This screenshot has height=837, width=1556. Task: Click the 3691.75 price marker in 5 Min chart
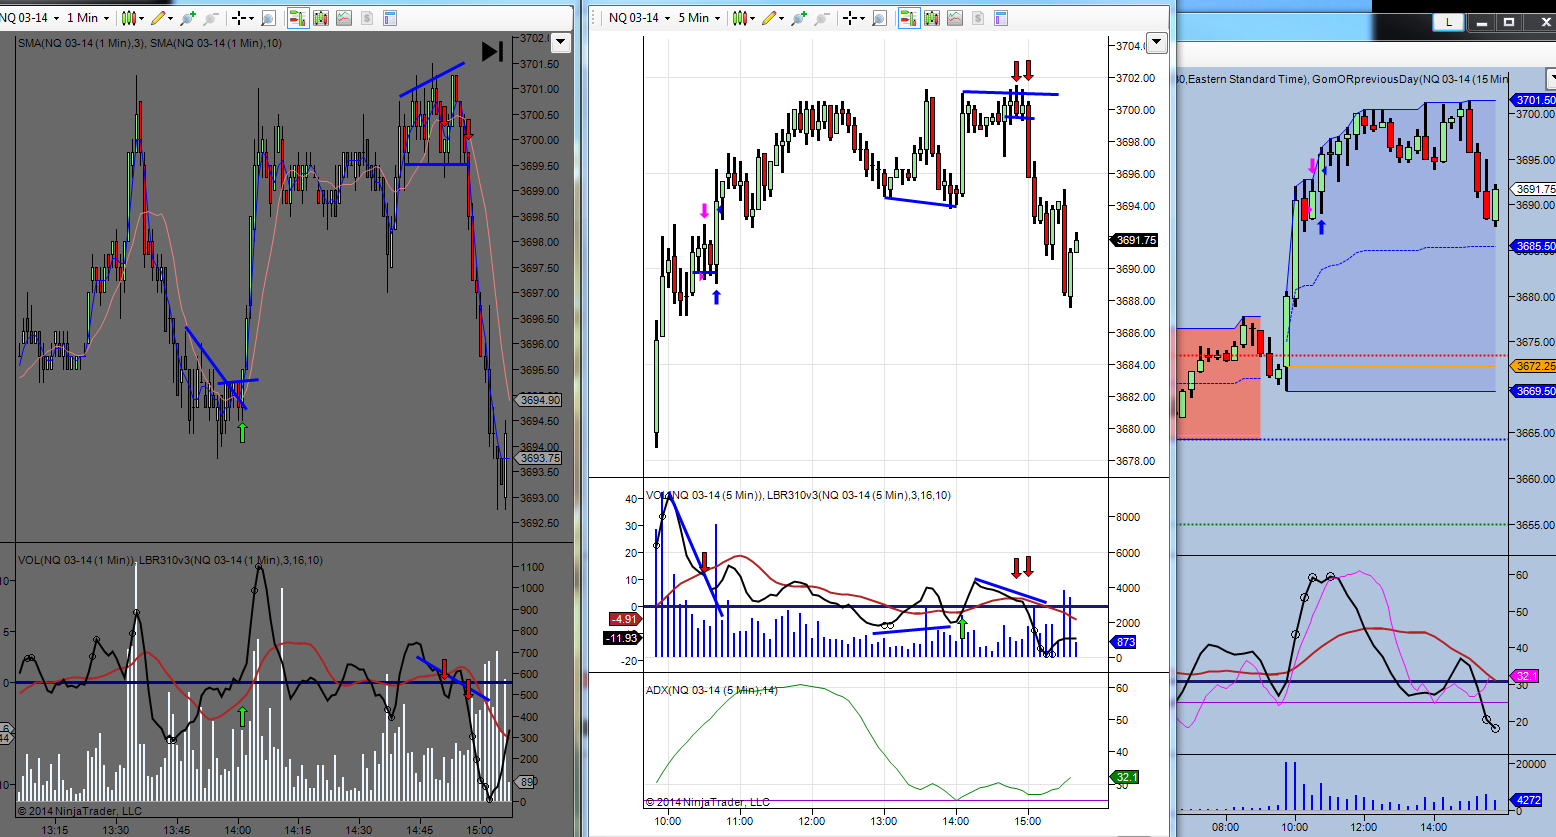pos(1135,240)
